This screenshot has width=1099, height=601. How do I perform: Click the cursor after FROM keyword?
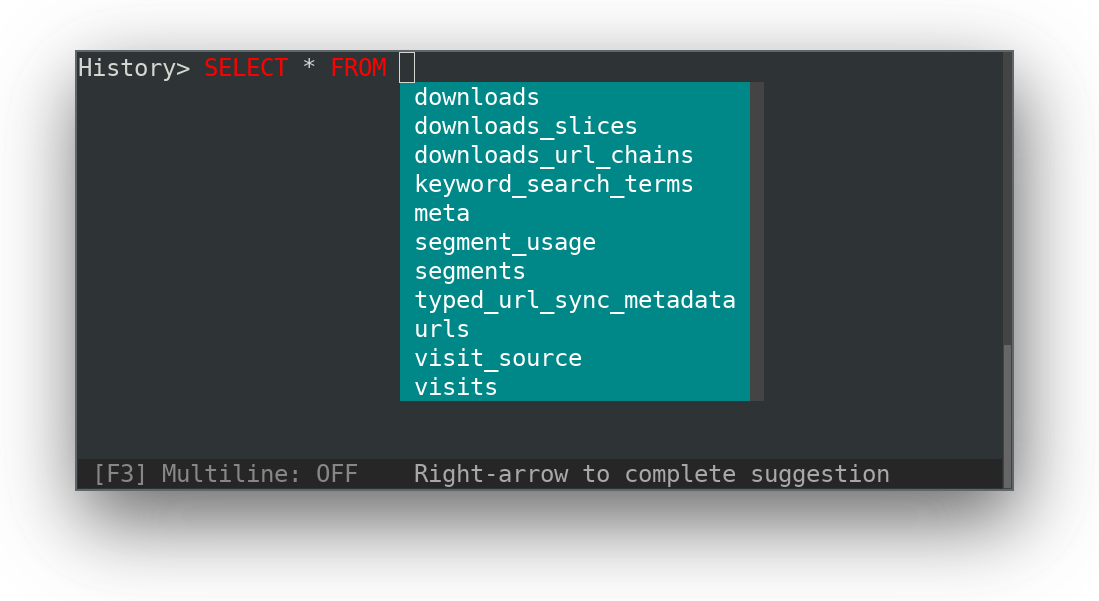pos(407,67)
